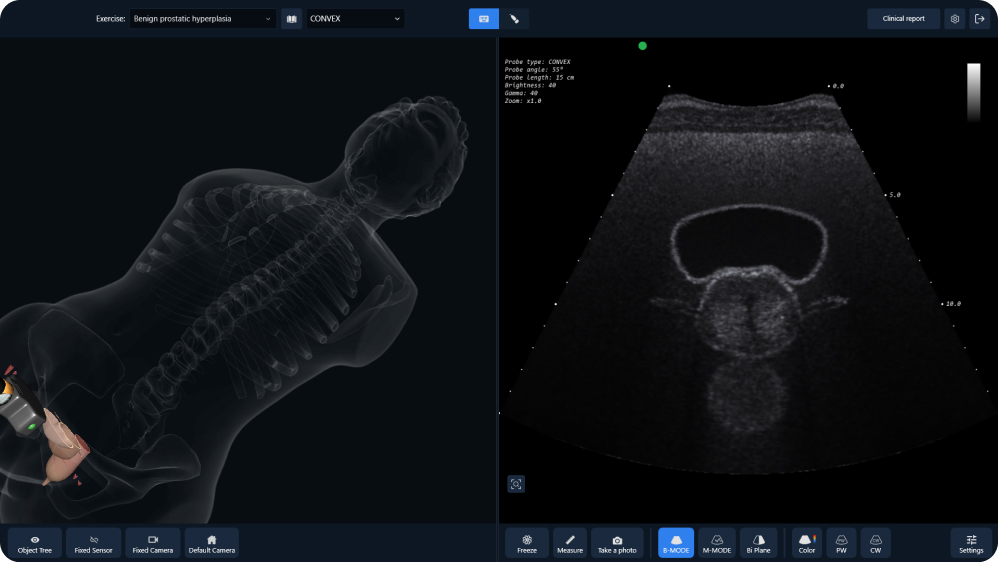Freeze the ultrasound image
Viewport: 998px width, 563px height.
[x=527, y=543]
